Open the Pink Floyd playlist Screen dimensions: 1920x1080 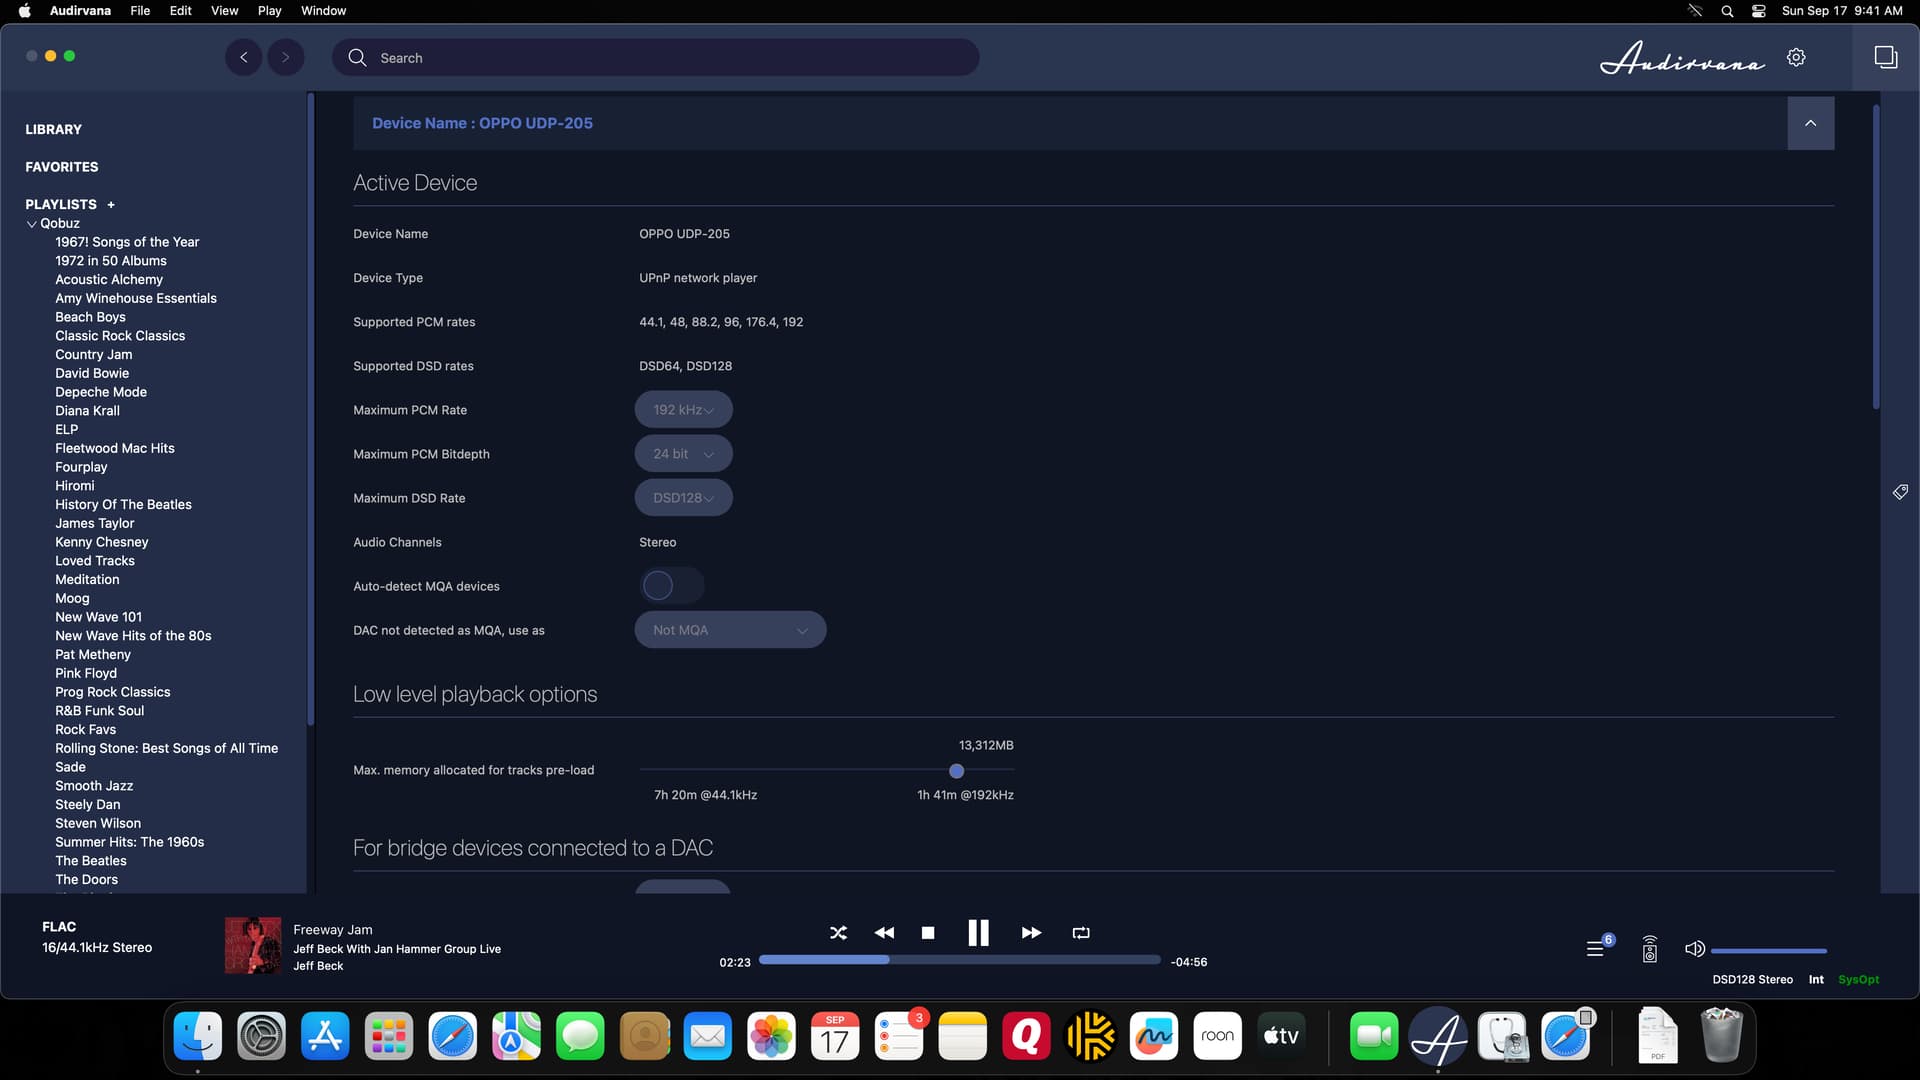coord(86,673)
